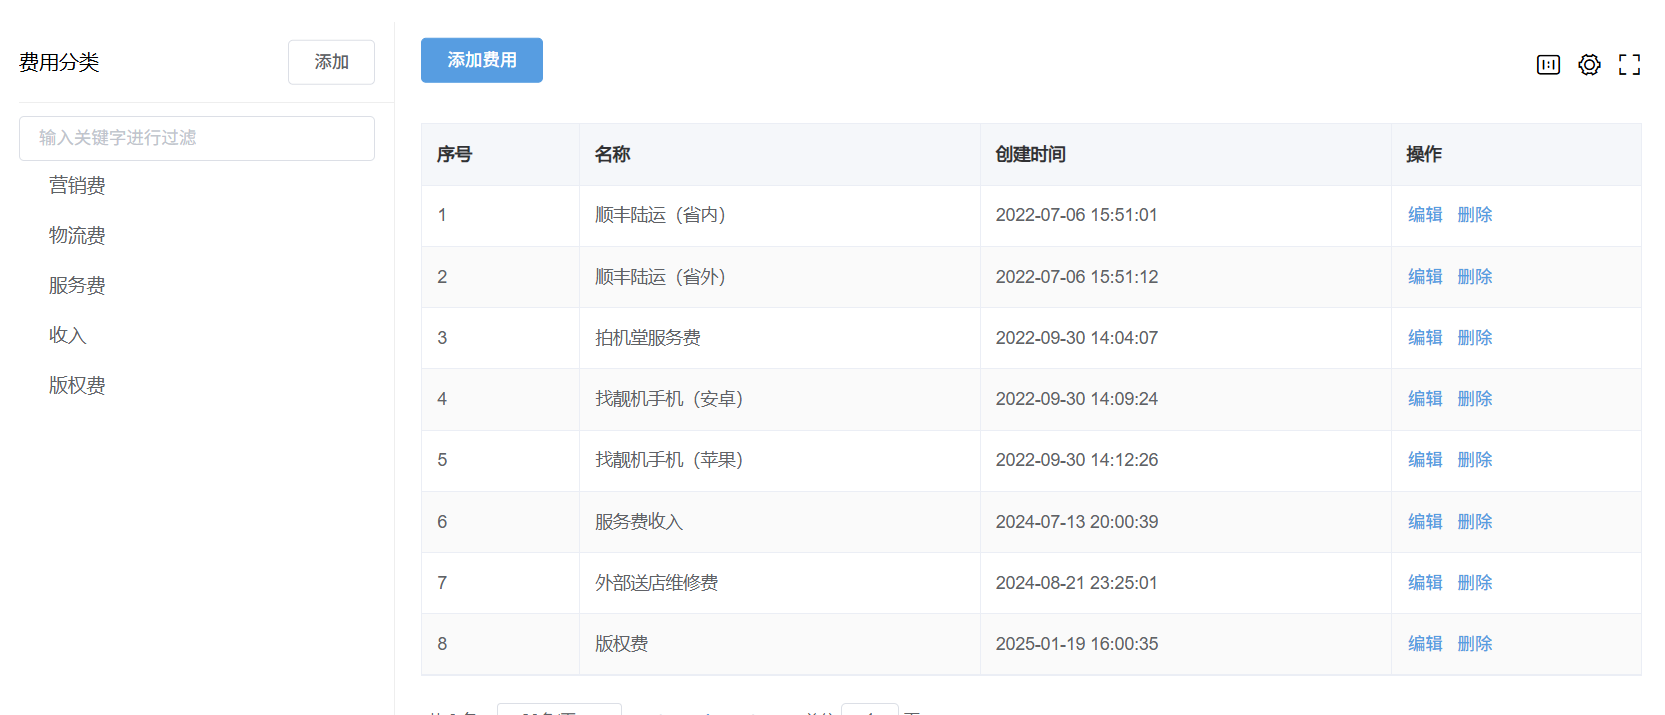The height and width of the screenshot is (715, 1665).
Task: Select 收入 category in the sidebar
Action: click(68, 335)
